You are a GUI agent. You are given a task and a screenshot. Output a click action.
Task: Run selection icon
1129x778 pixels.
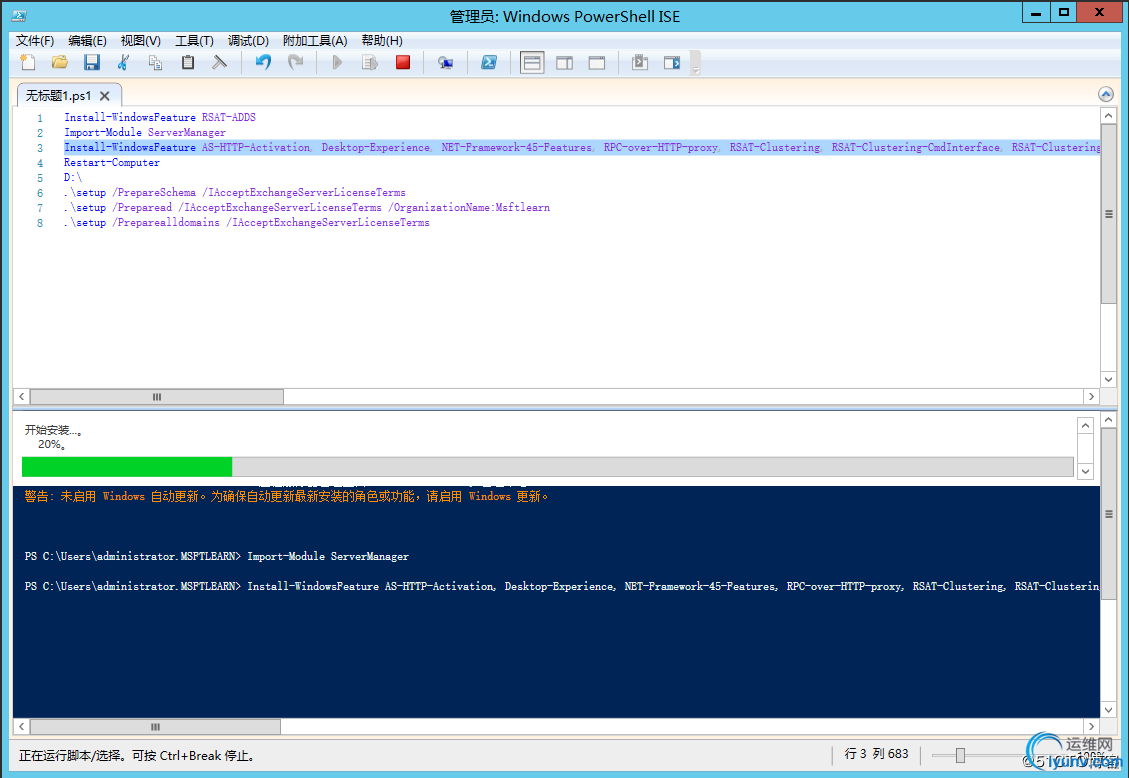[x=370, y=63]
